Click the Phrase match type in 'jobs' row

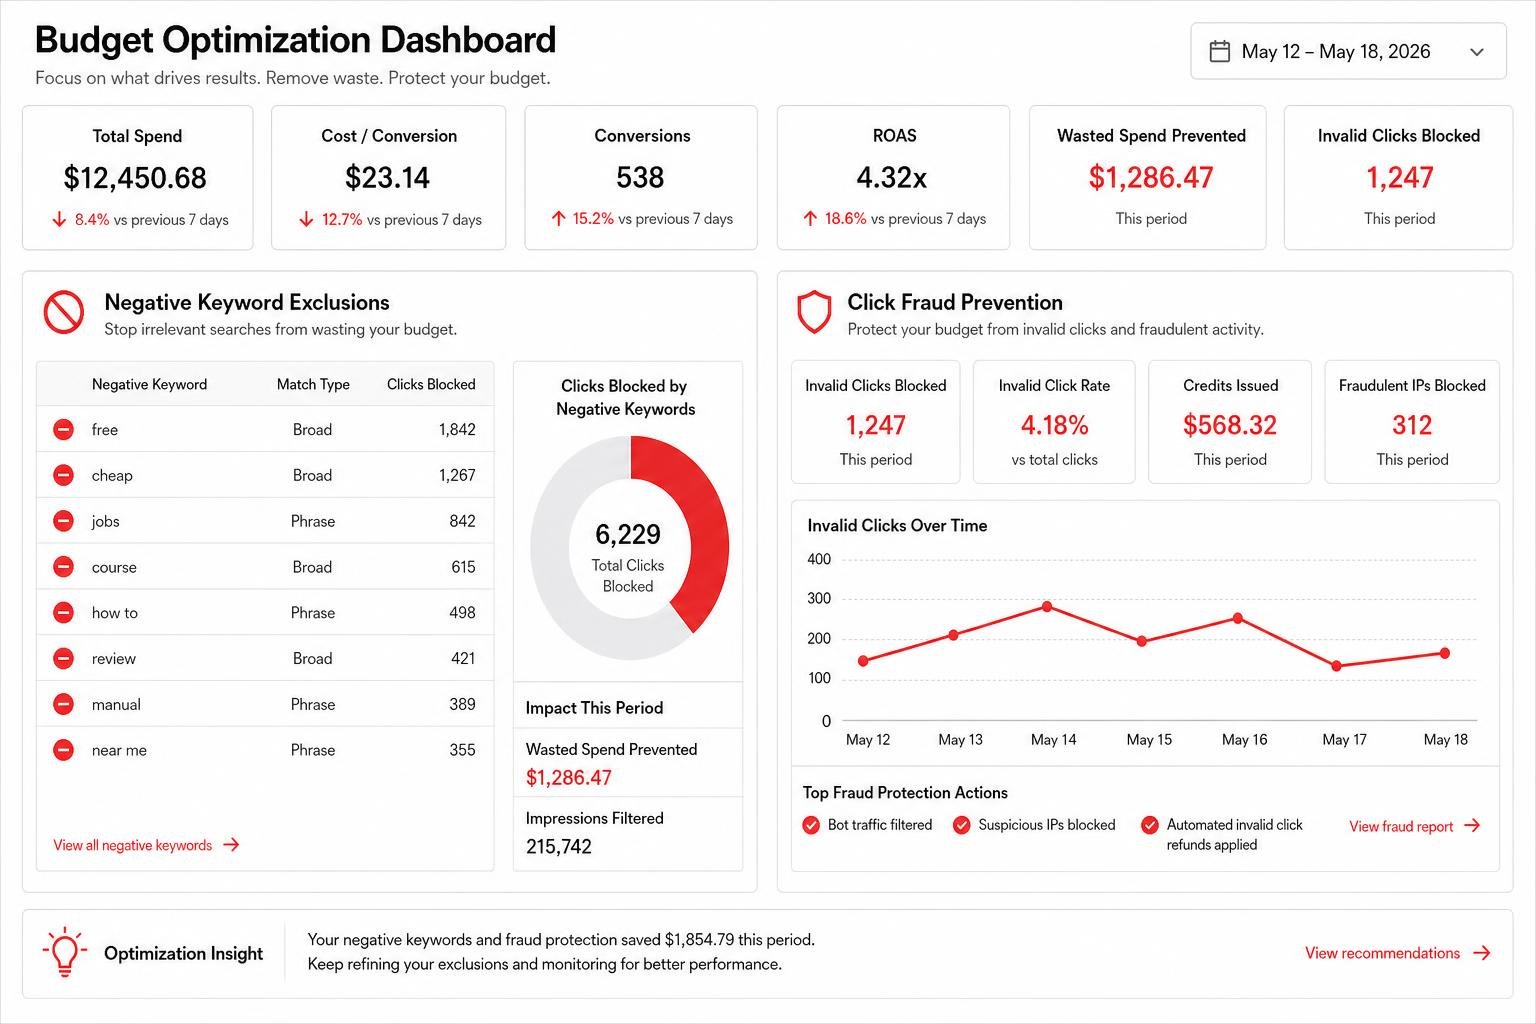(x=313, y=521)
